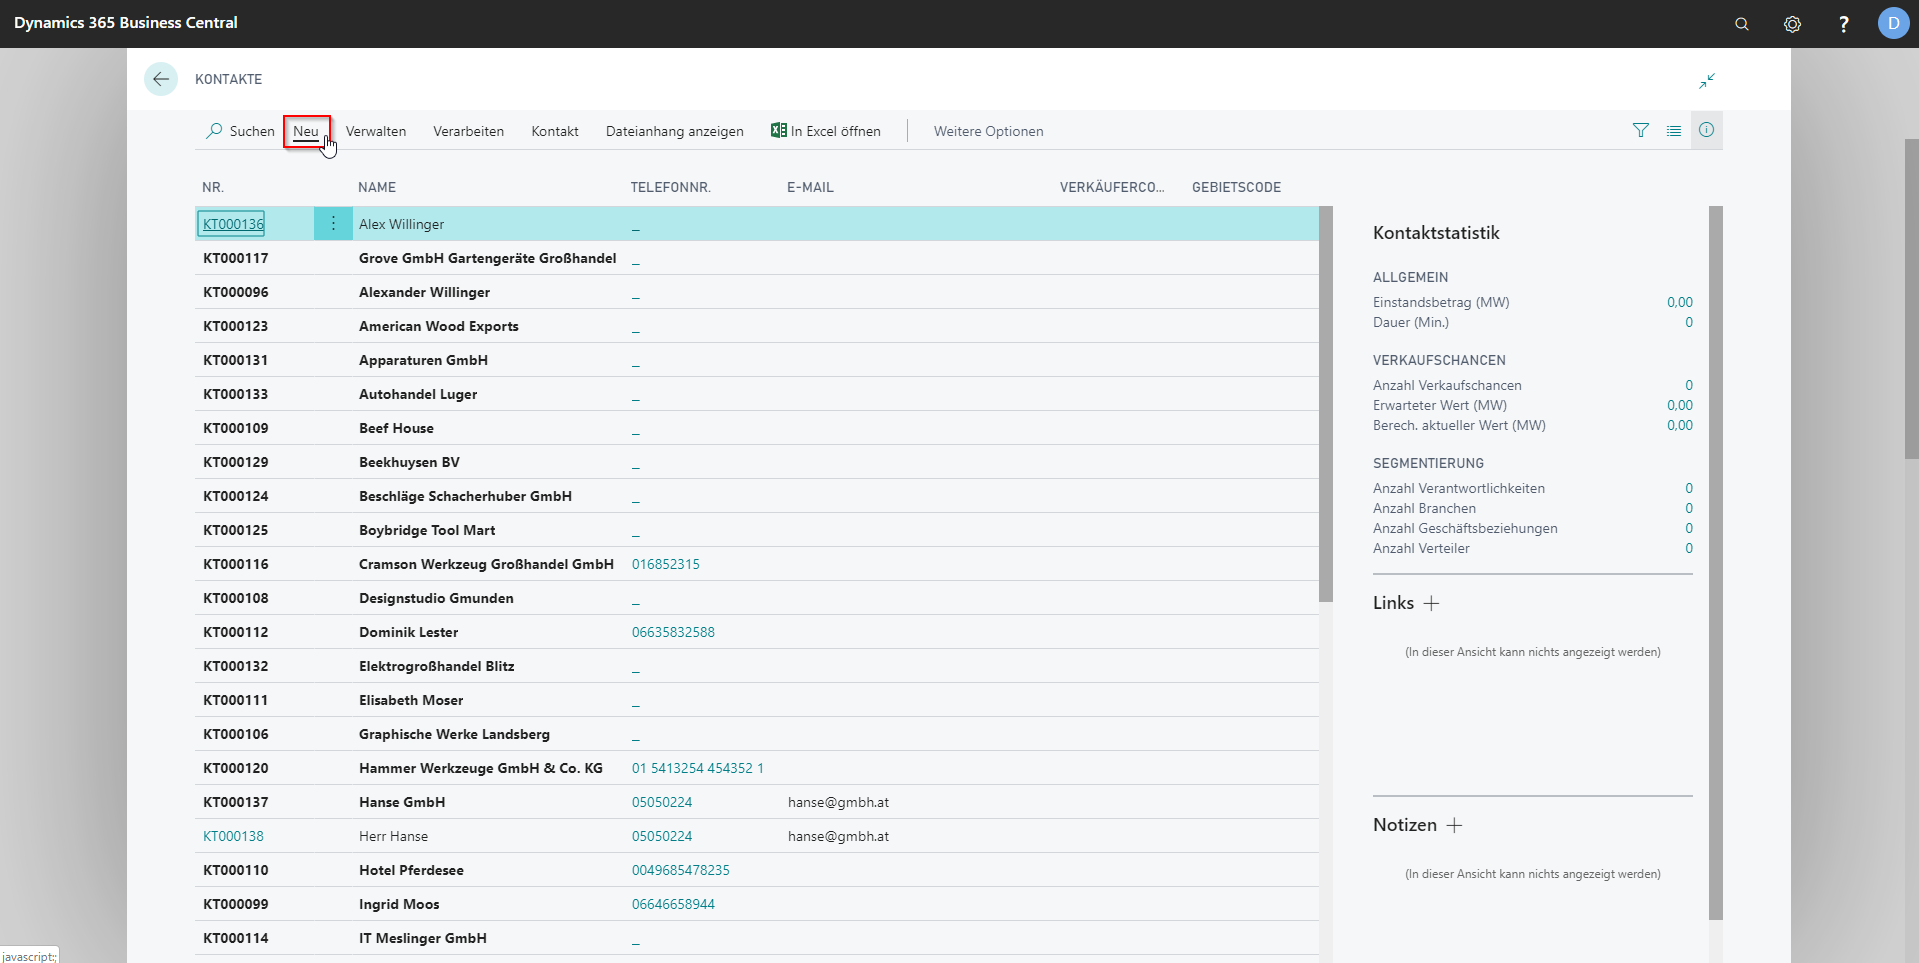Click contact number KT000110 of Hotel Pferdesee
This screenshot has width=1919, height=963.
pos(235,870)
